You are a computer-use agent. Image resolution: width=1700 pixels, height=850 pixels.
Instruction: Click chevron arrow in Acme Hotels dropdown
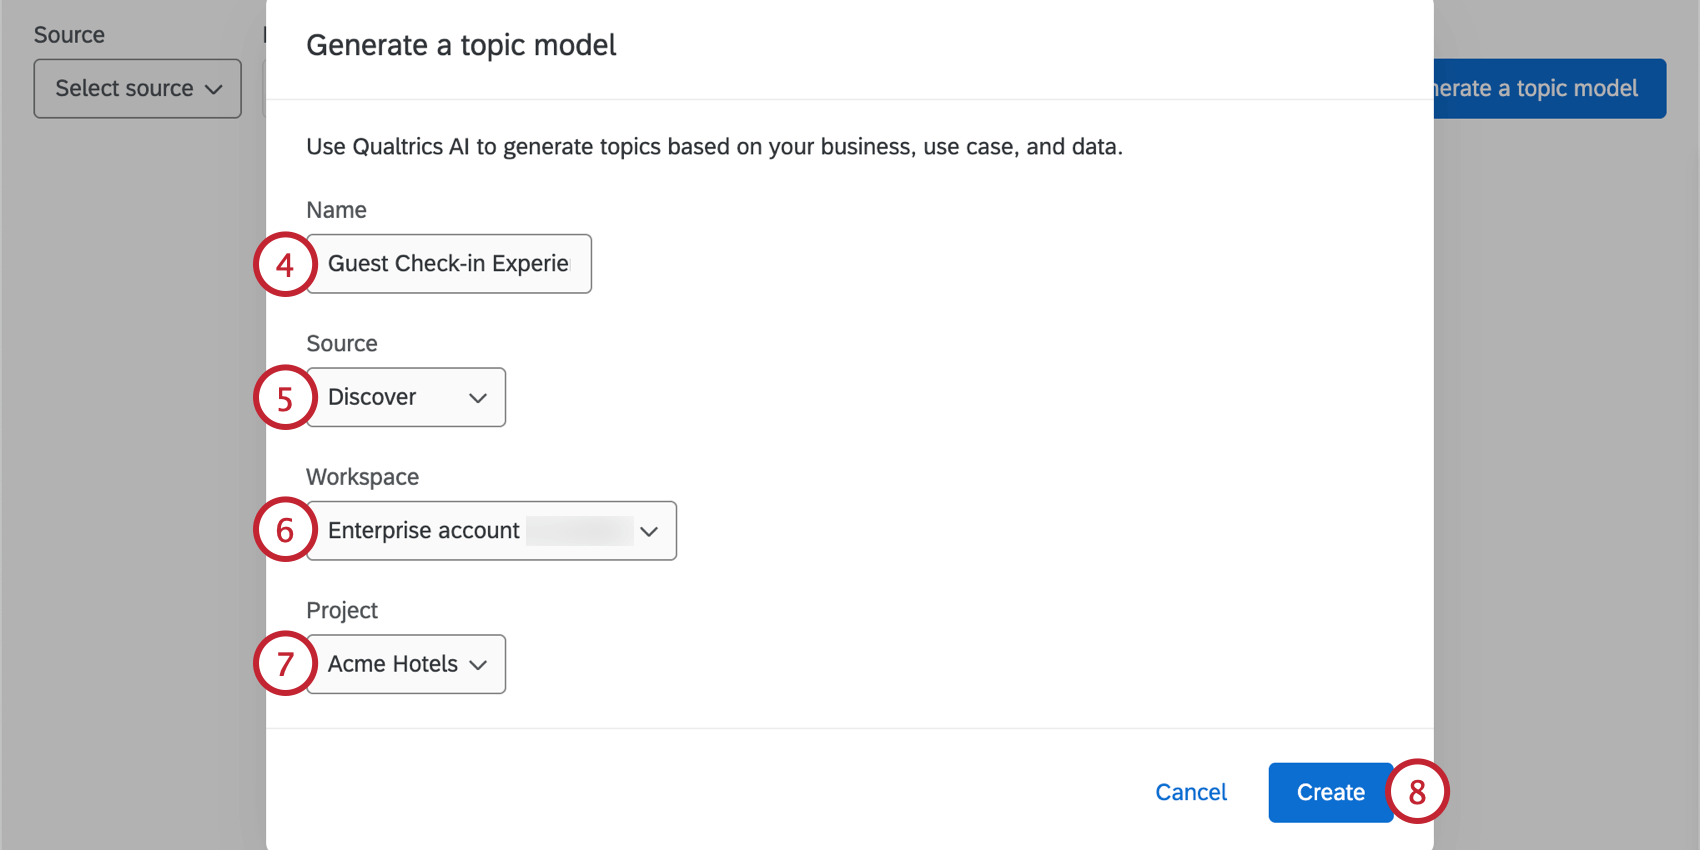(x=478, y=665)
